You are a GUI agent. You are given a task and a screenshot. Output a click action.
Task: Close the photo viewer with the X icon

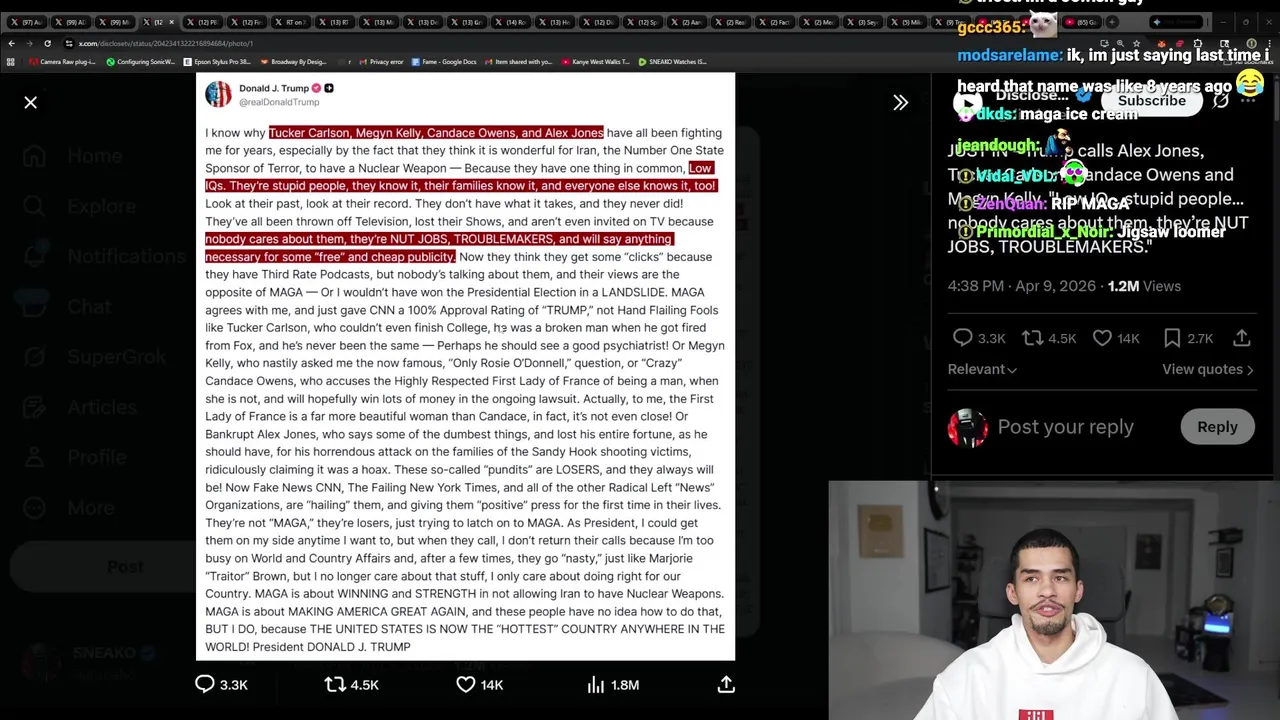point(31,102)
